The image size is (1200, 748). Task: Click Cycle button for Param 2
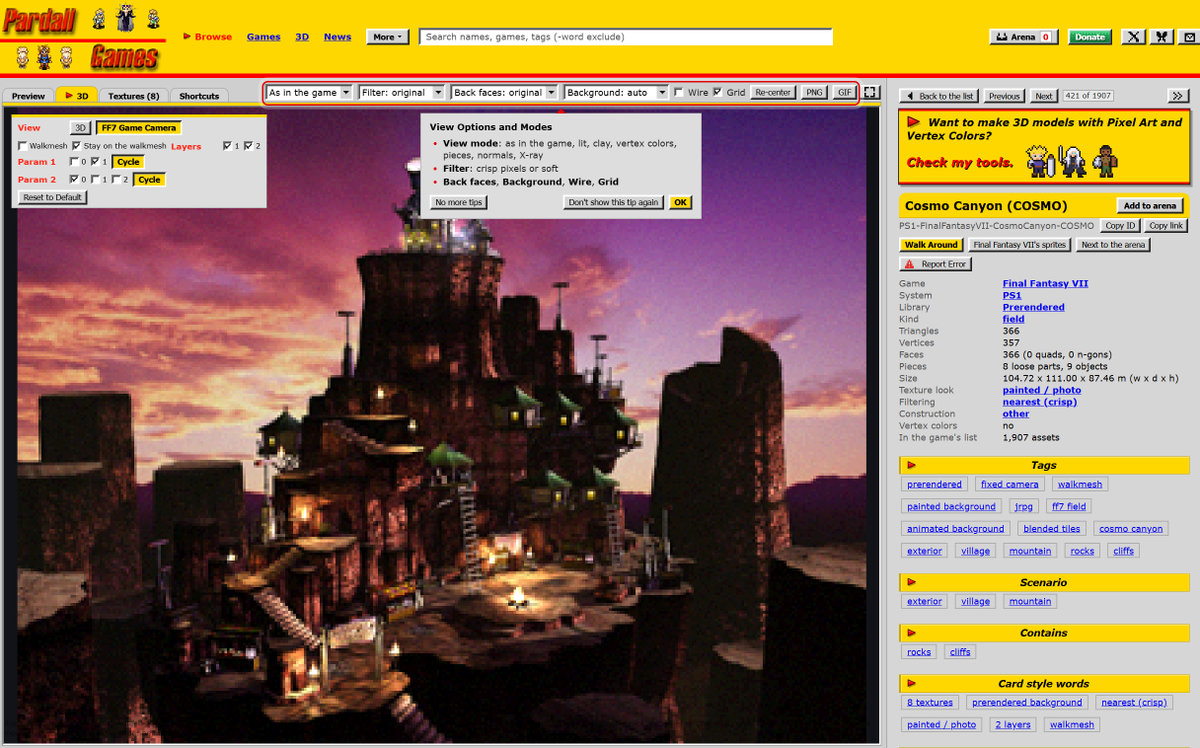coord(149,179)
